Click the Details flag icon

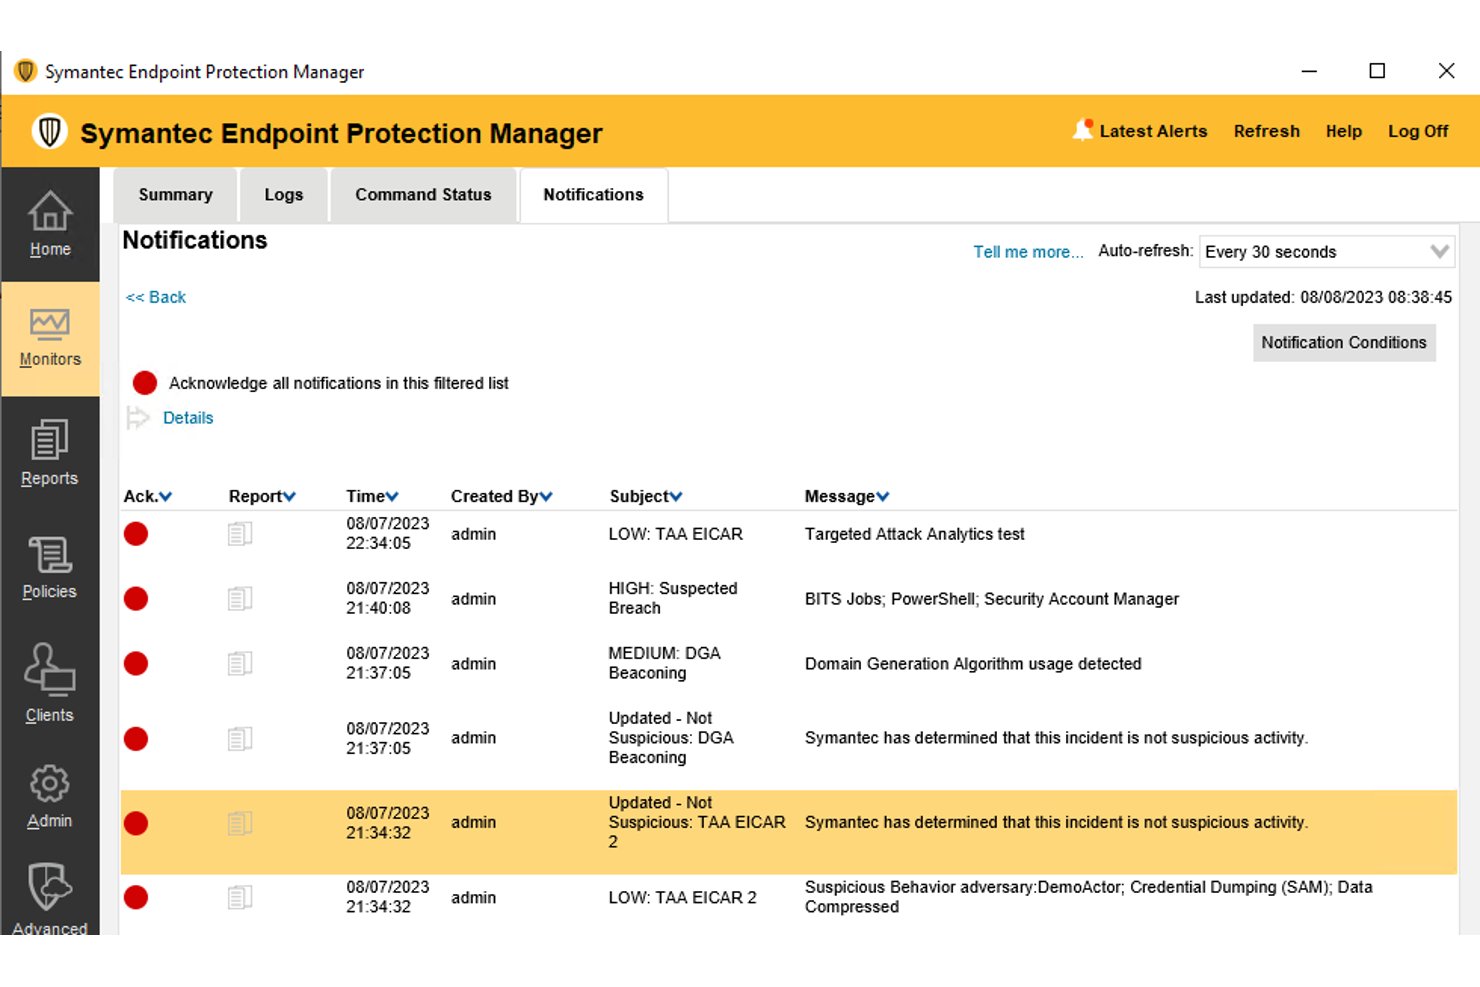[x=138, y=418]
